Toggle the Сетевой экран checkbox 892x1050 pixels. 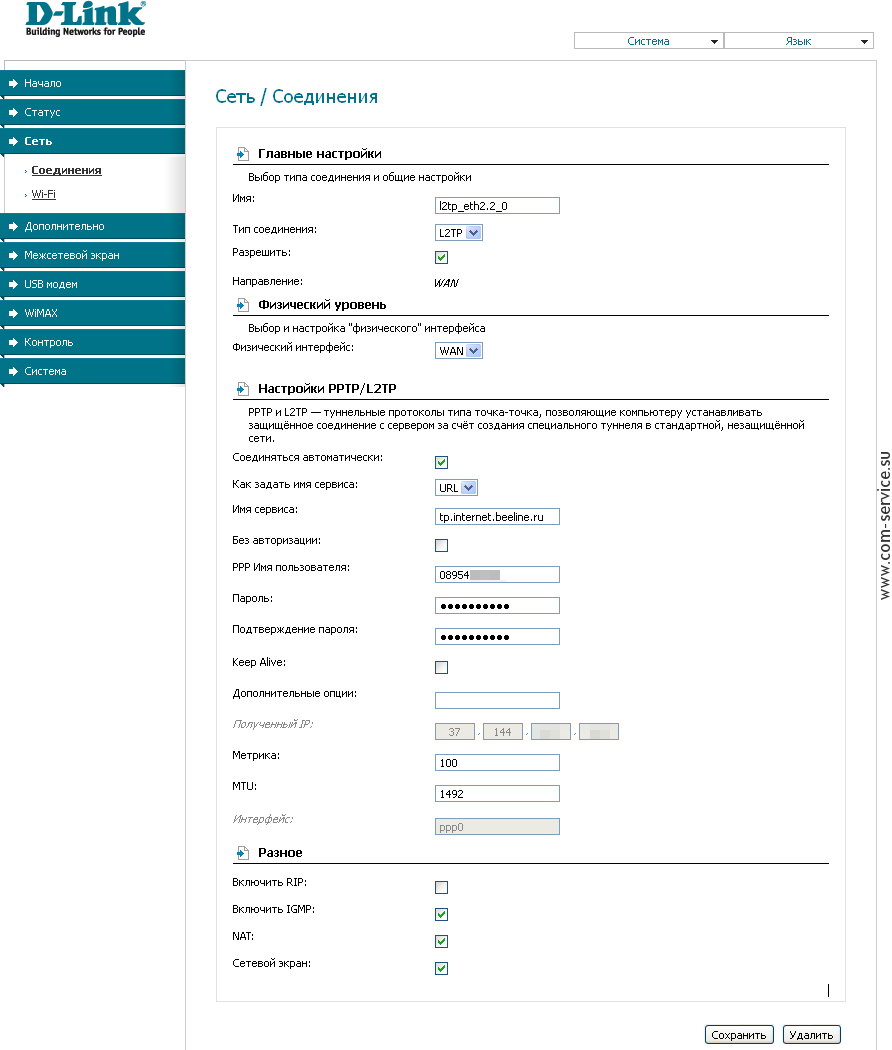441,968
